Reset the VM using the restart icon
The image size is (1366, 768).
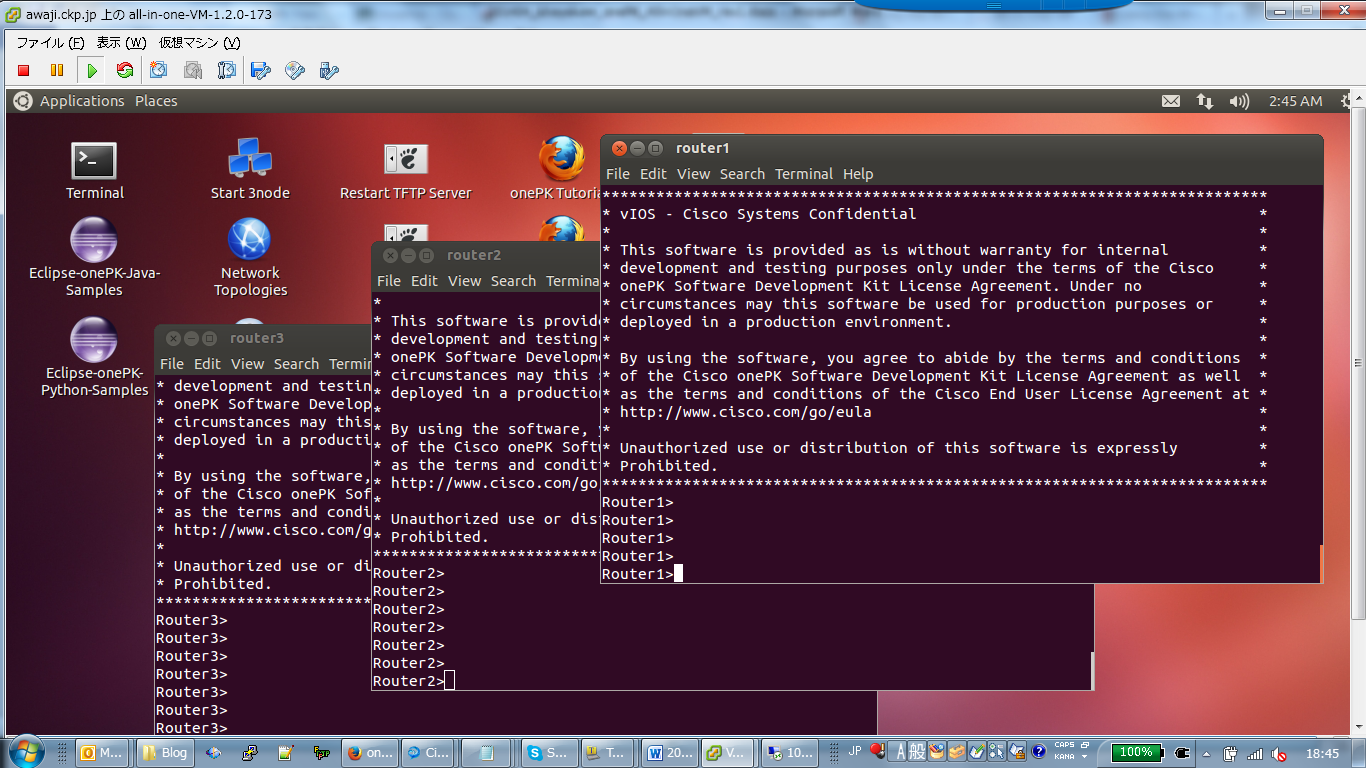coord(125,70)
